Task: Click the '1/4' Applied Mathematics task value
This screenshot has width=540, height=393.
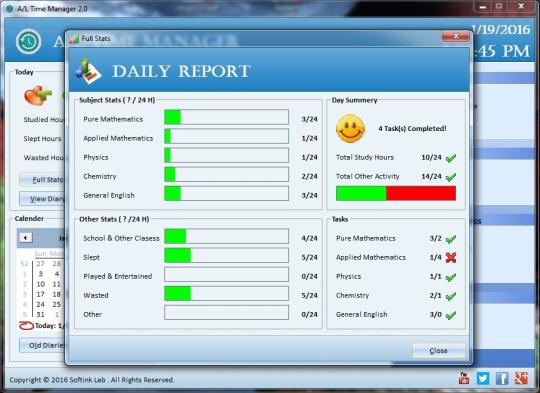Action: tap(435, 257)
